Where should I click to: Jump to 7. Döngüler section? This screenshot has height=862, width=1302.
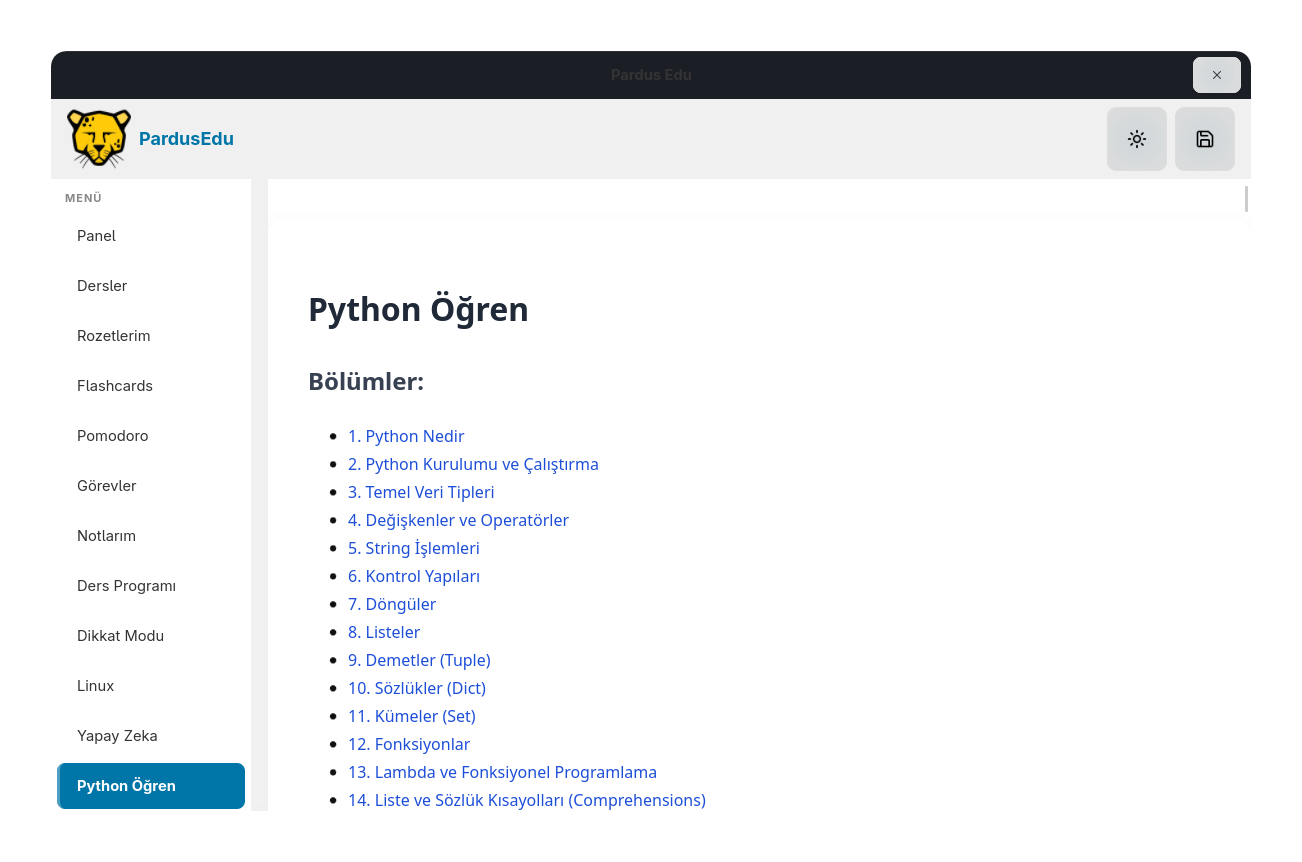coord(392,604)
